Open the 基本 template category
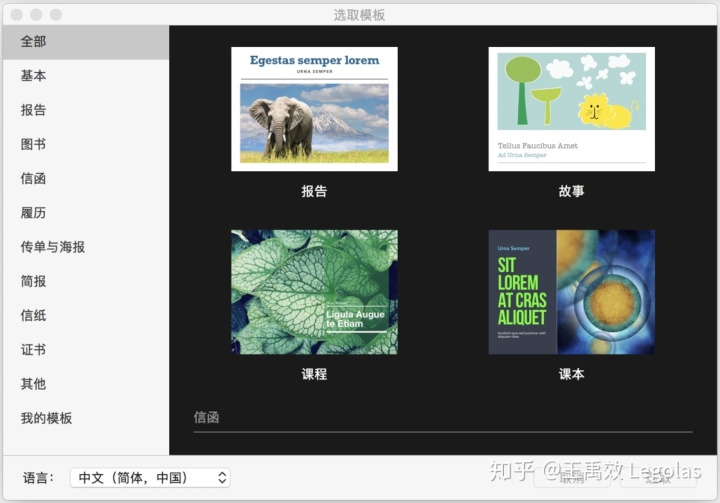This screenshot has width=720, height=503. coord(86,76)
